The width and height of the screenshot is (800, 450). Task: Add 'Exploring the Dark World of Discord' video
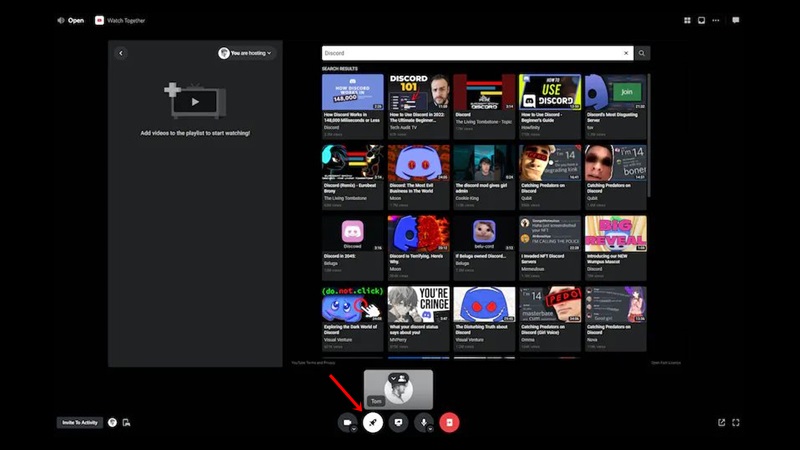[x=353, y=319]
